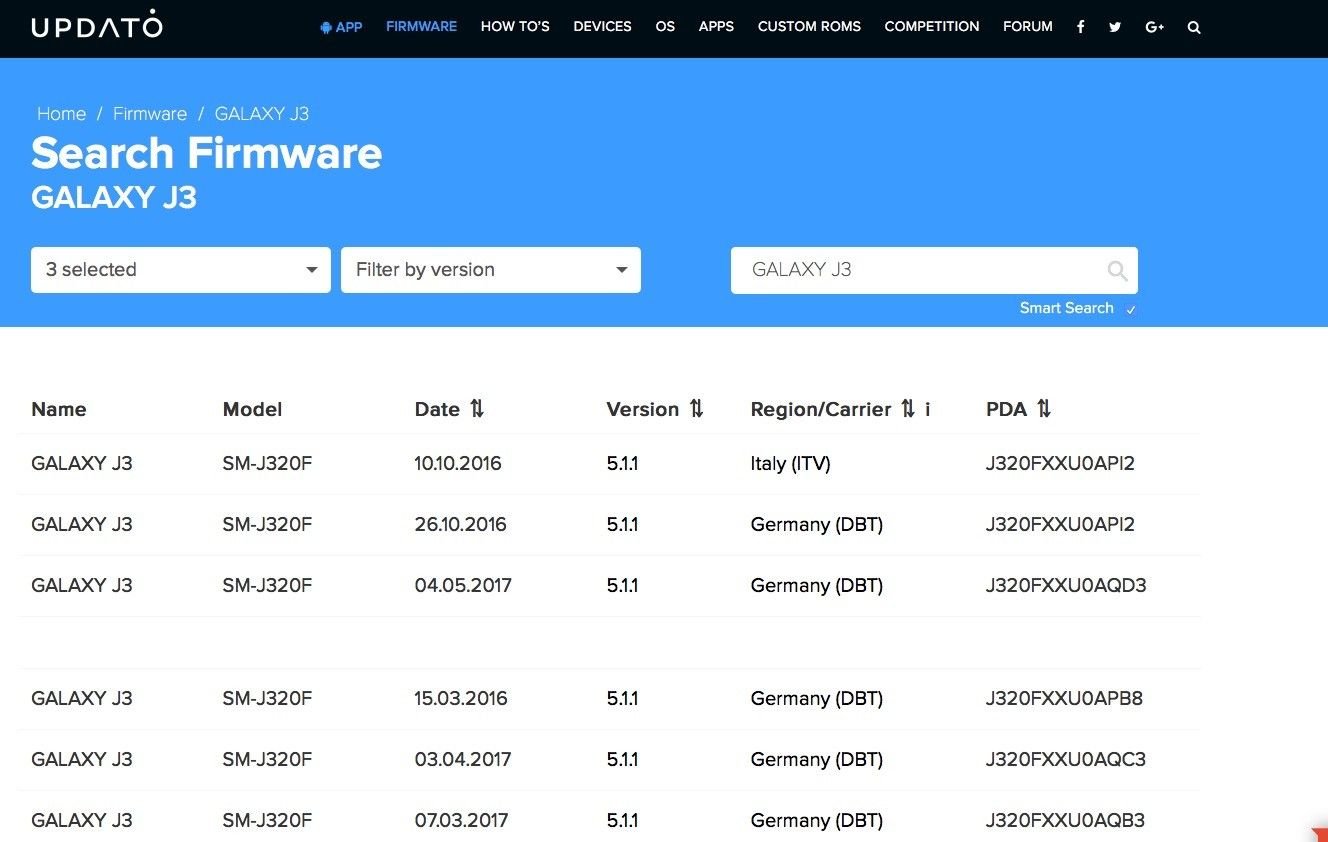Open the Twitter icon in navbar
This screenshot has width=1328, height=842.
[x=1115, y=27]
